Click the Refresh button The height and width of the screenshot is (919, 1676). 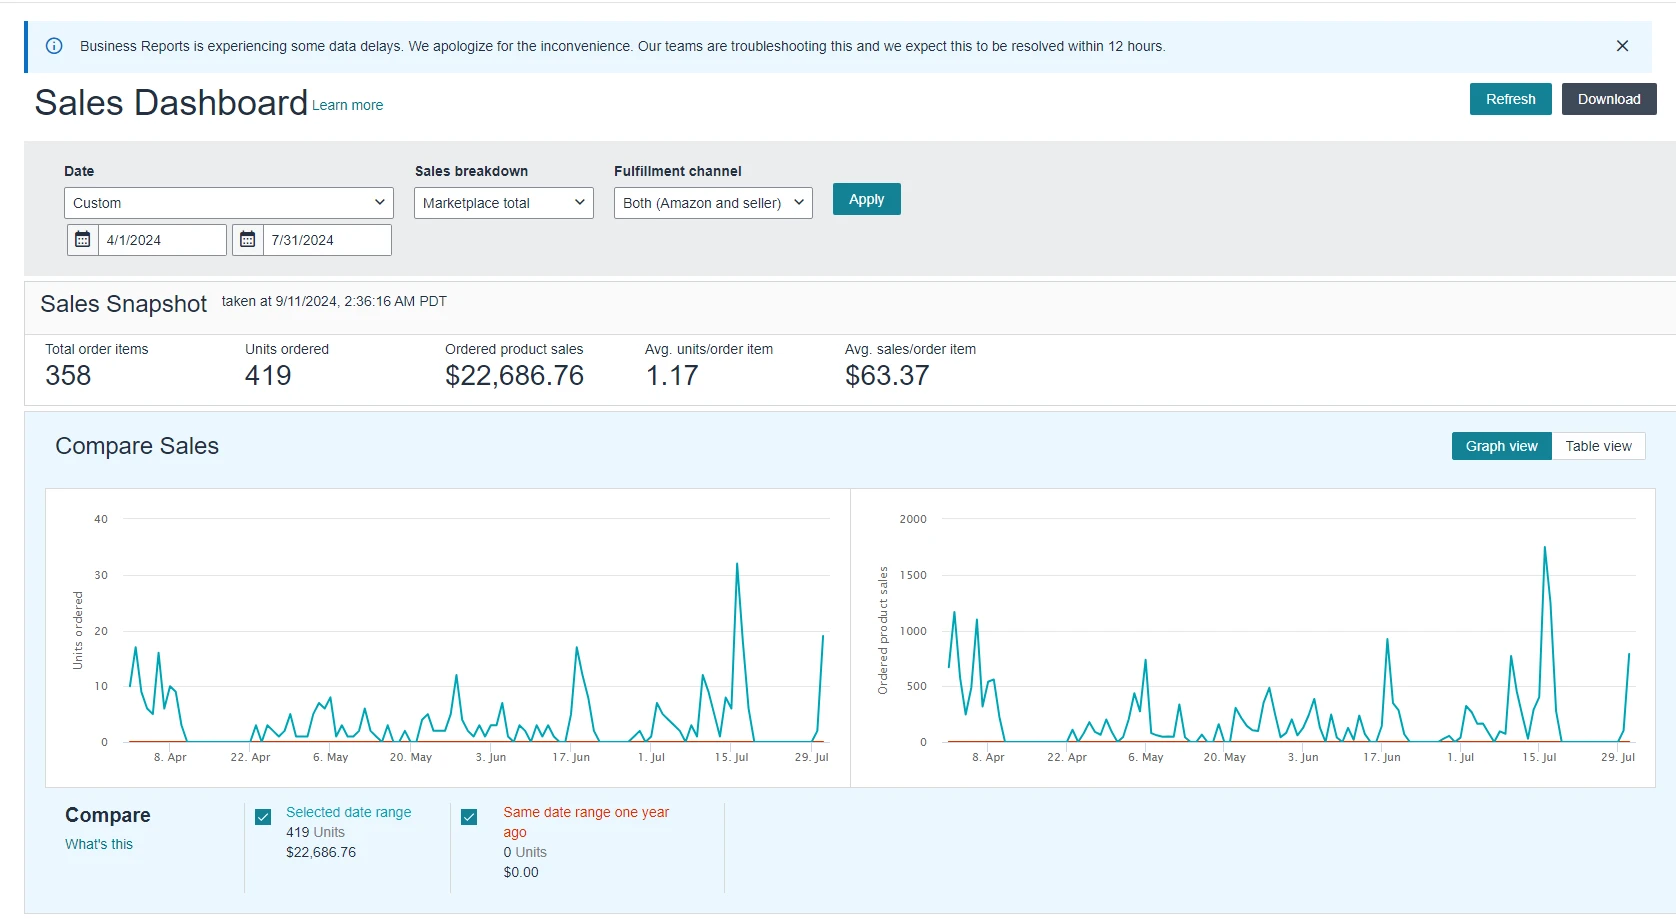(x=1510, y=99)
